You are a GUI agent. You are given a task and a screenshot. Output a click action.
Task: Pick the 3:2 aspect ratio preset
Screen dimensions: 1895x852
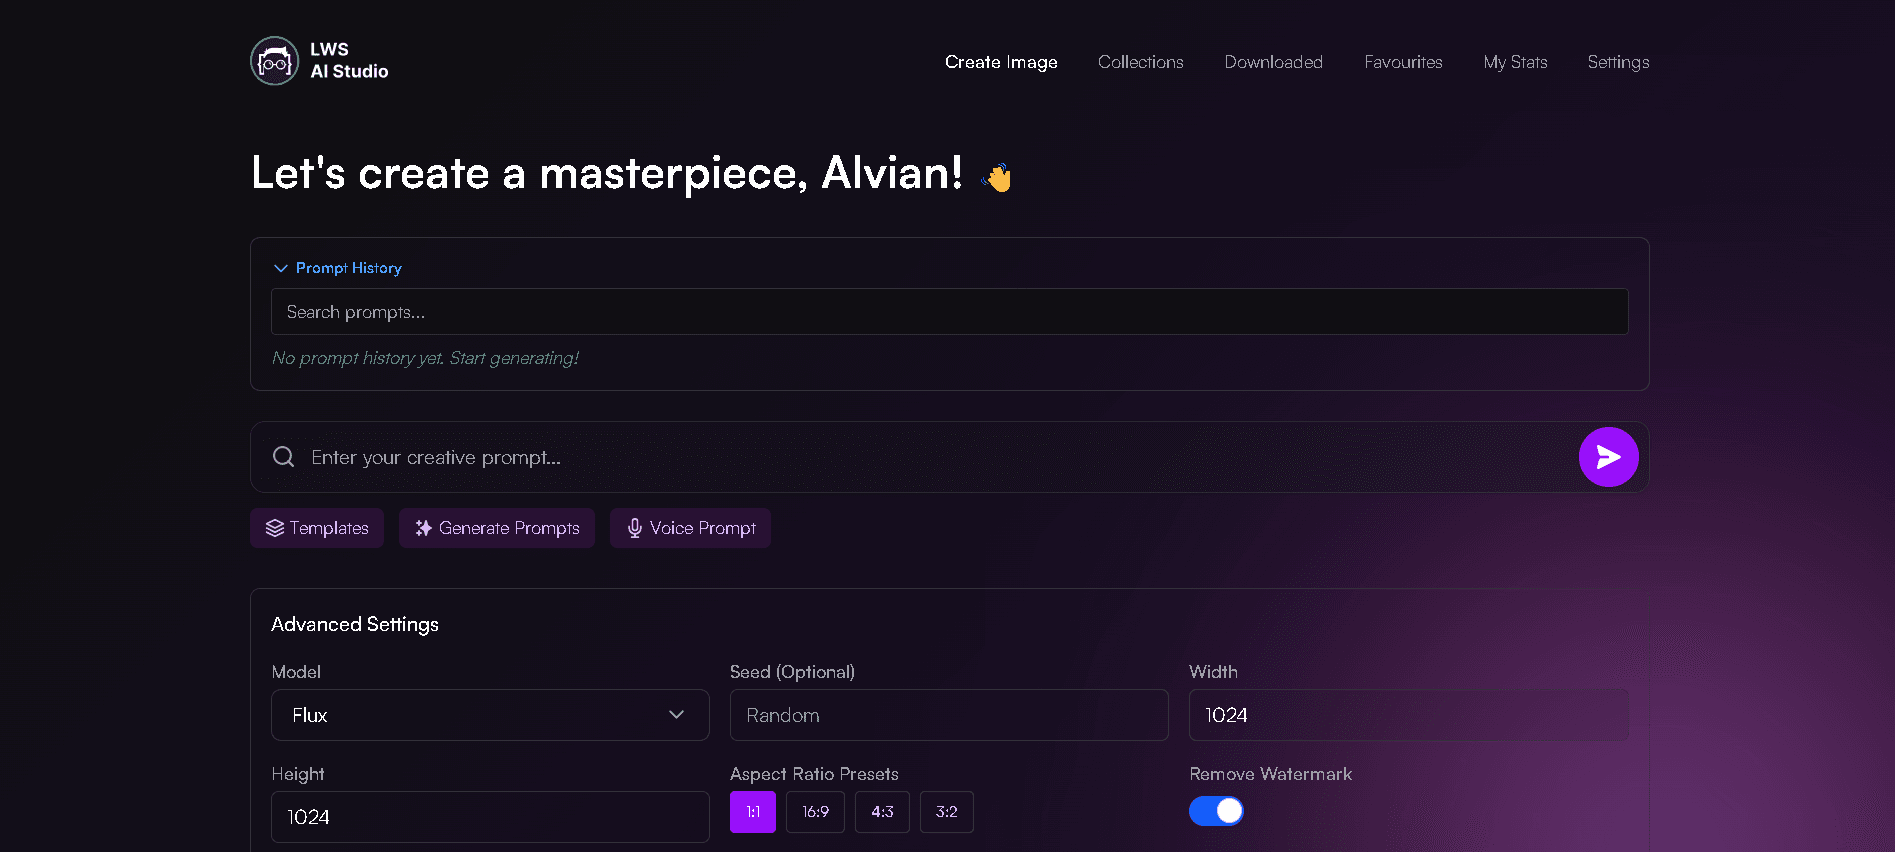pos(947,812)
